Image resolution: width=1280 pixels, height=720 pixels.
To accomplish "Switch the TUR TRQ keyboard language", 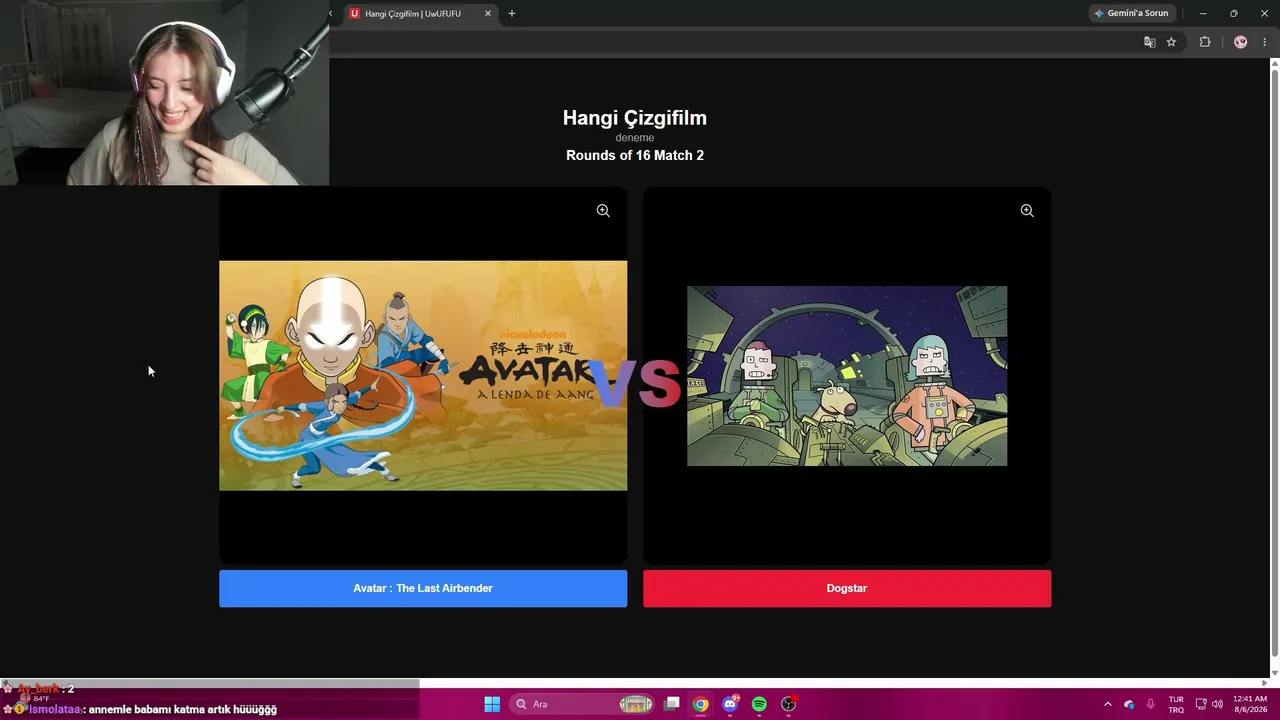I will tap(1176, 704).
